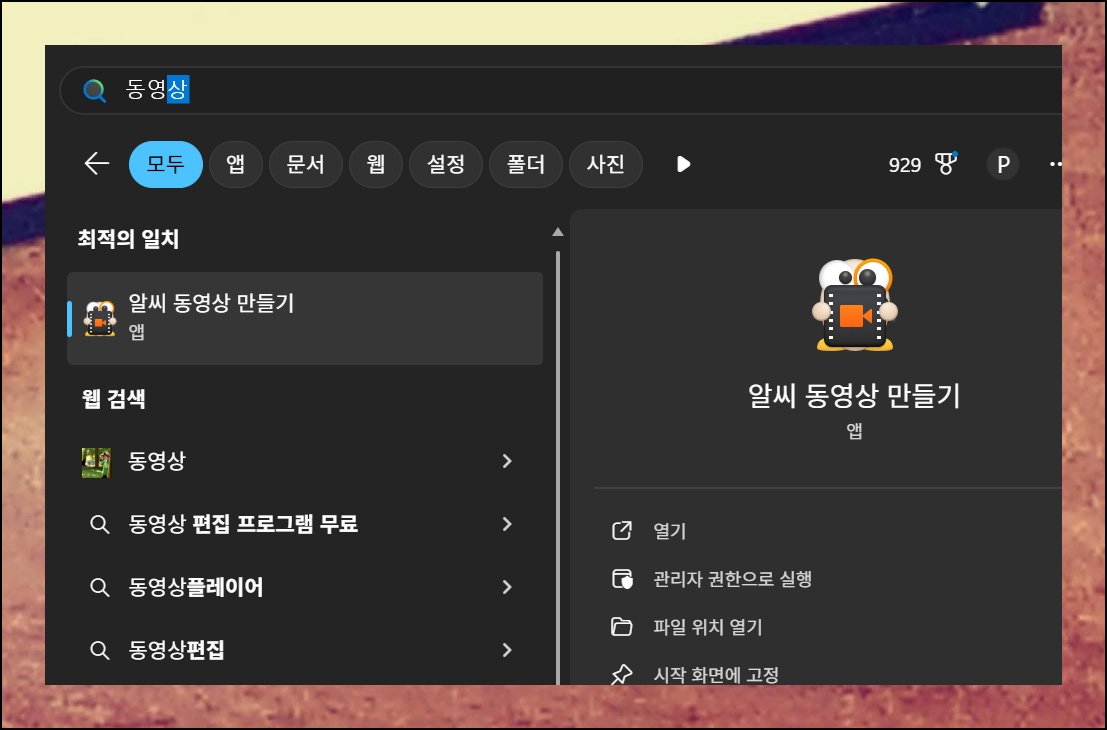Click the 929 rewards points
The width and height of the screenshot is (1107, 730).
point(904,165)
